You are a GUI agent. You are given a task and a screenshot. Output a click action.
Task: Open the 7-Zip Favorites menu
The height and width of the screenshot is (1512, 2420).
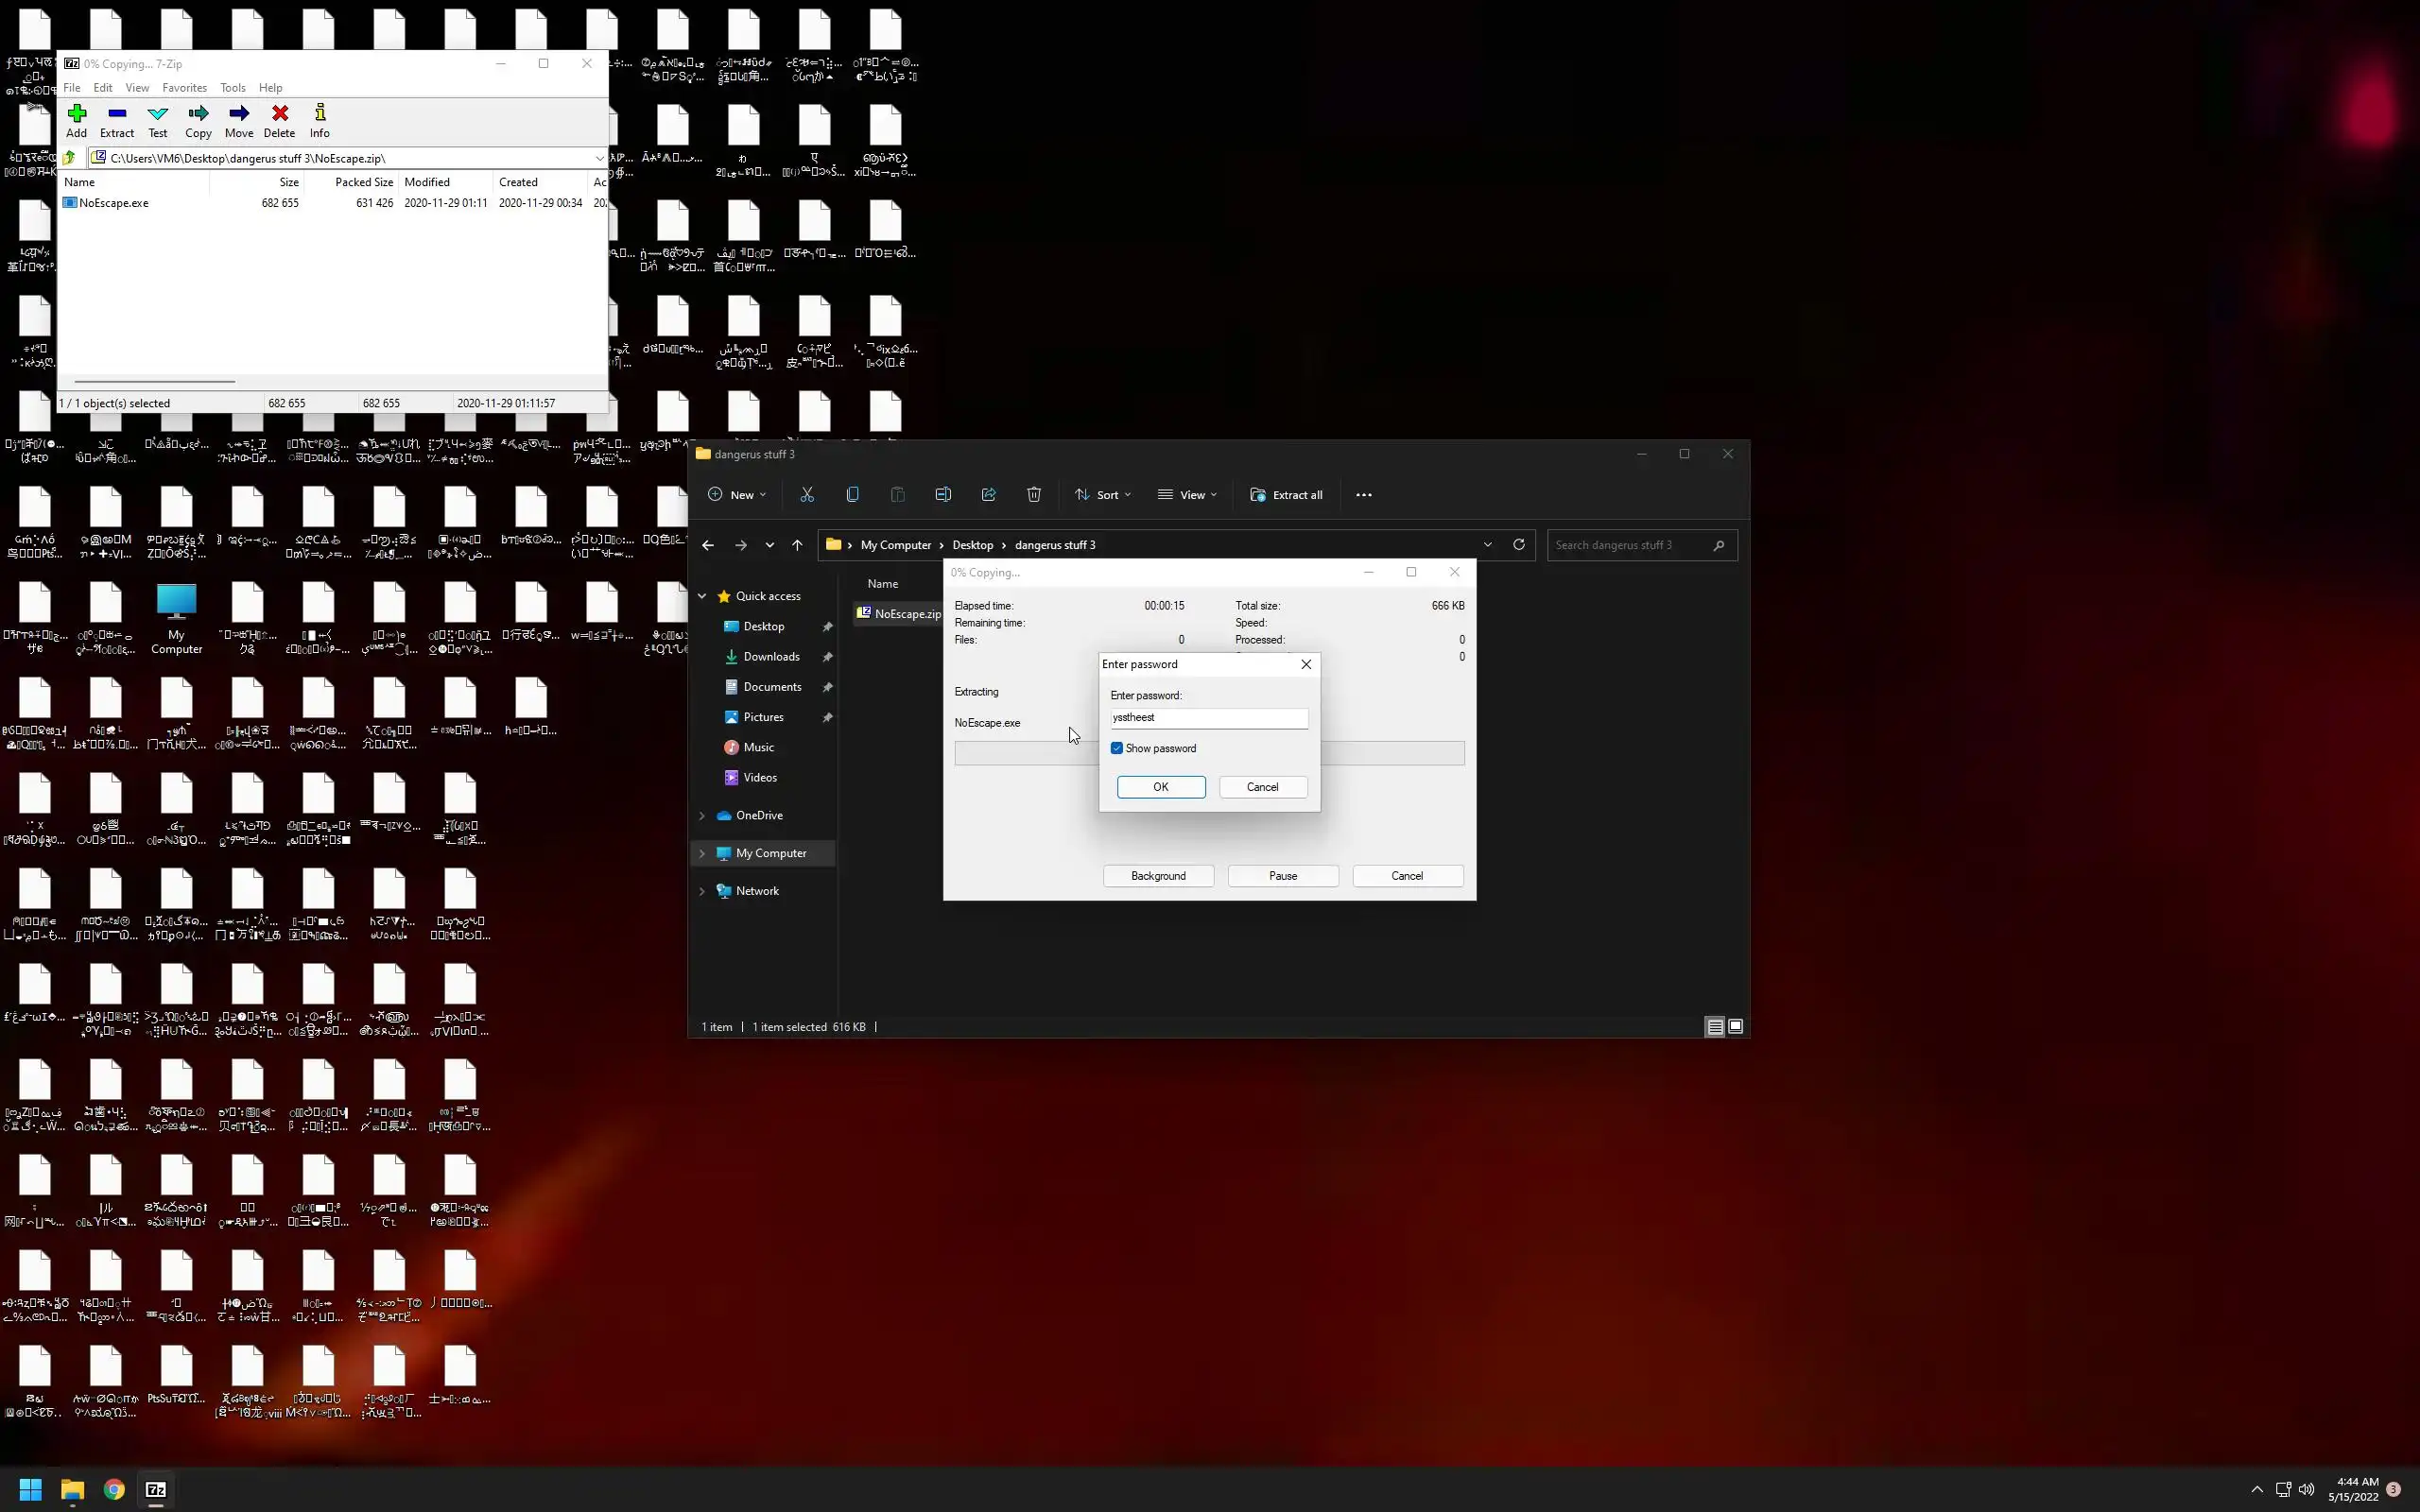(x=184, y=88)
